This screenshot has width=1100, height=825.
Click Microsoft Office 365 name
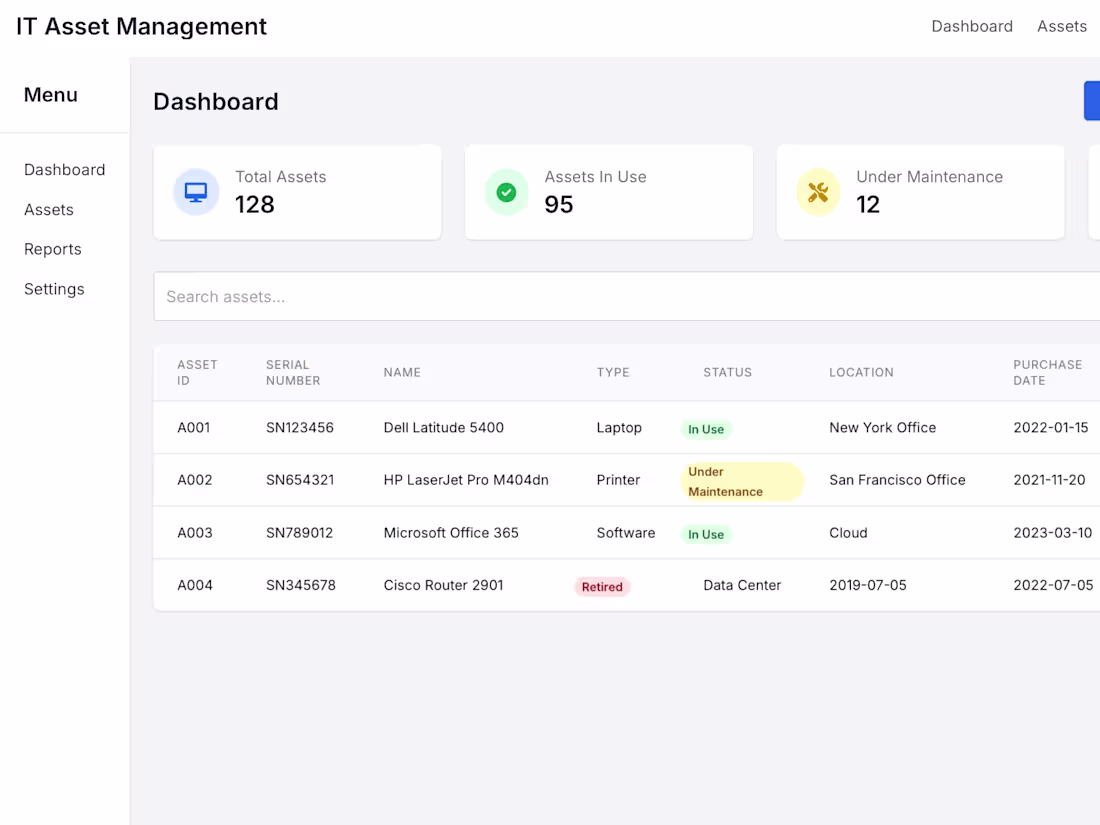tap(451, 533)
